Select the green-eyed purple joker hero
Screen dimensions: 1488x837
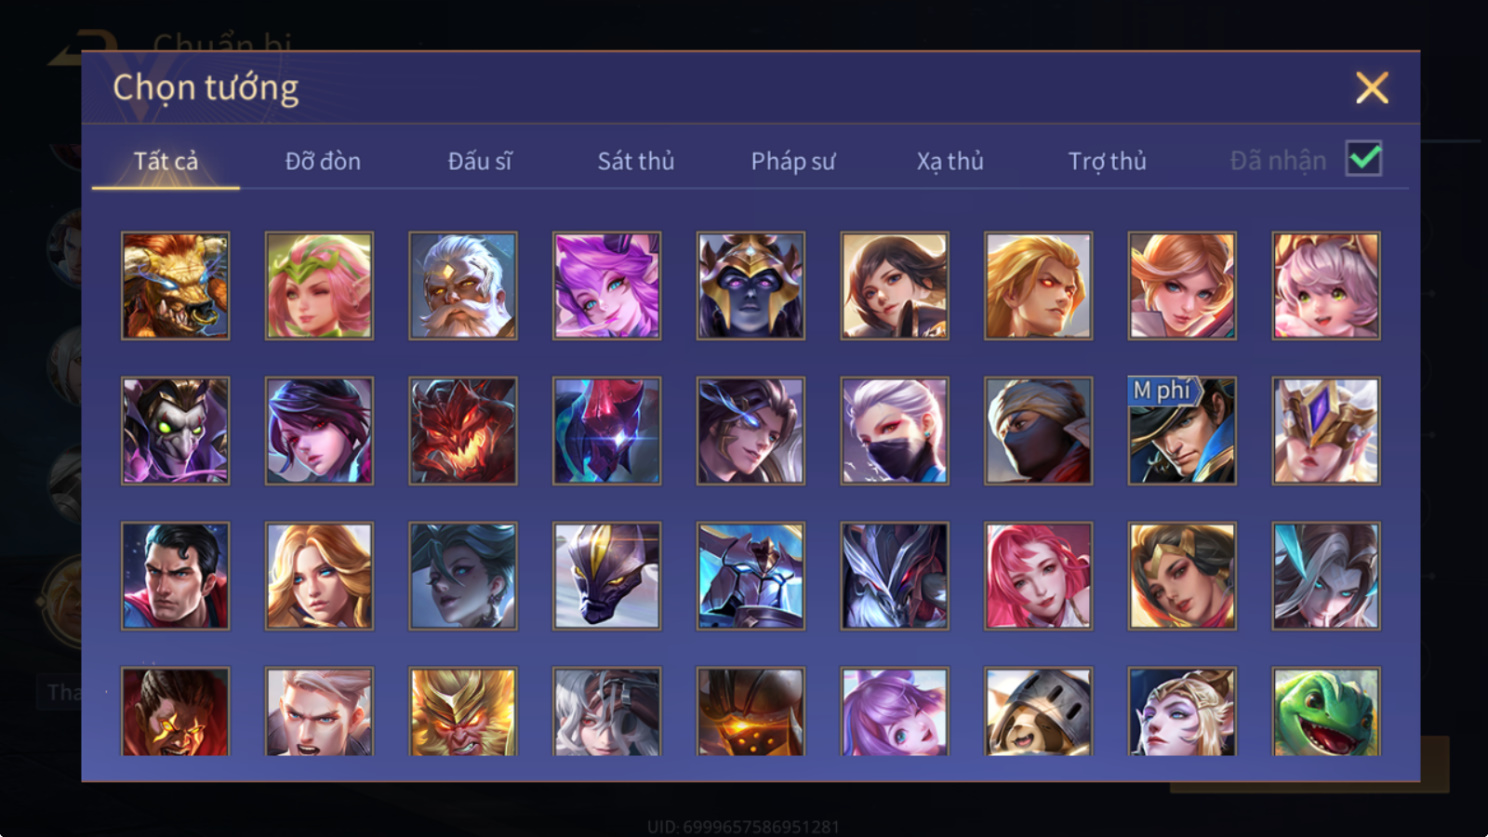pos(175,431)
